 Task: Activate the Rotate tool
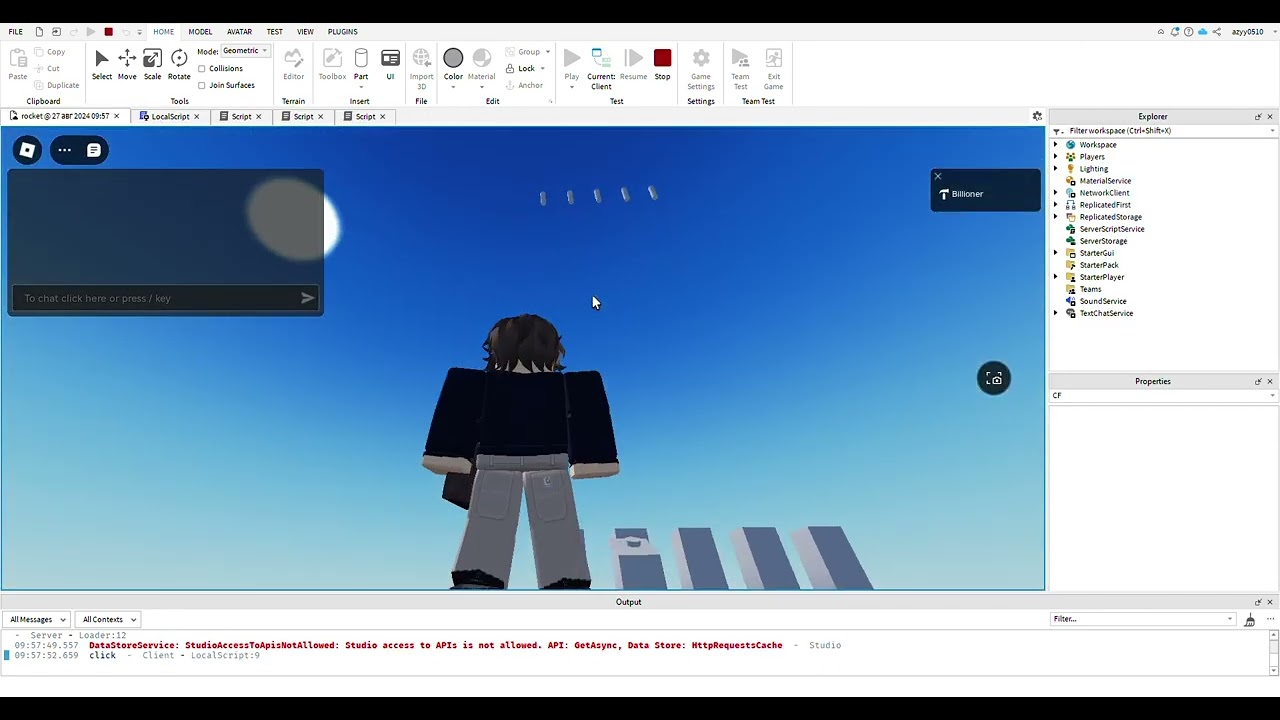[x=179, y=65]
